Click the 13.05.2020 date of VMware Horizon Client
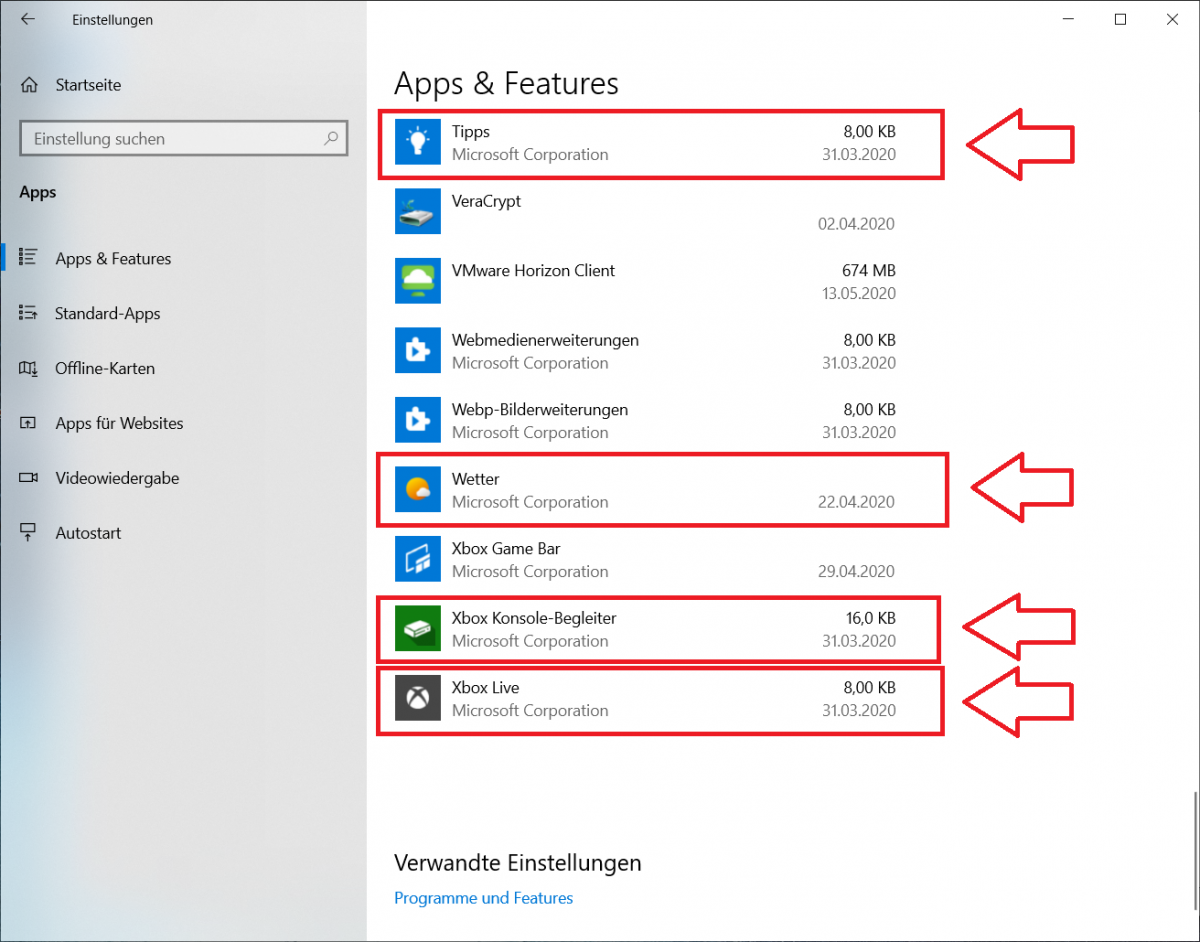1200x942 pixels. coord(859,294)
